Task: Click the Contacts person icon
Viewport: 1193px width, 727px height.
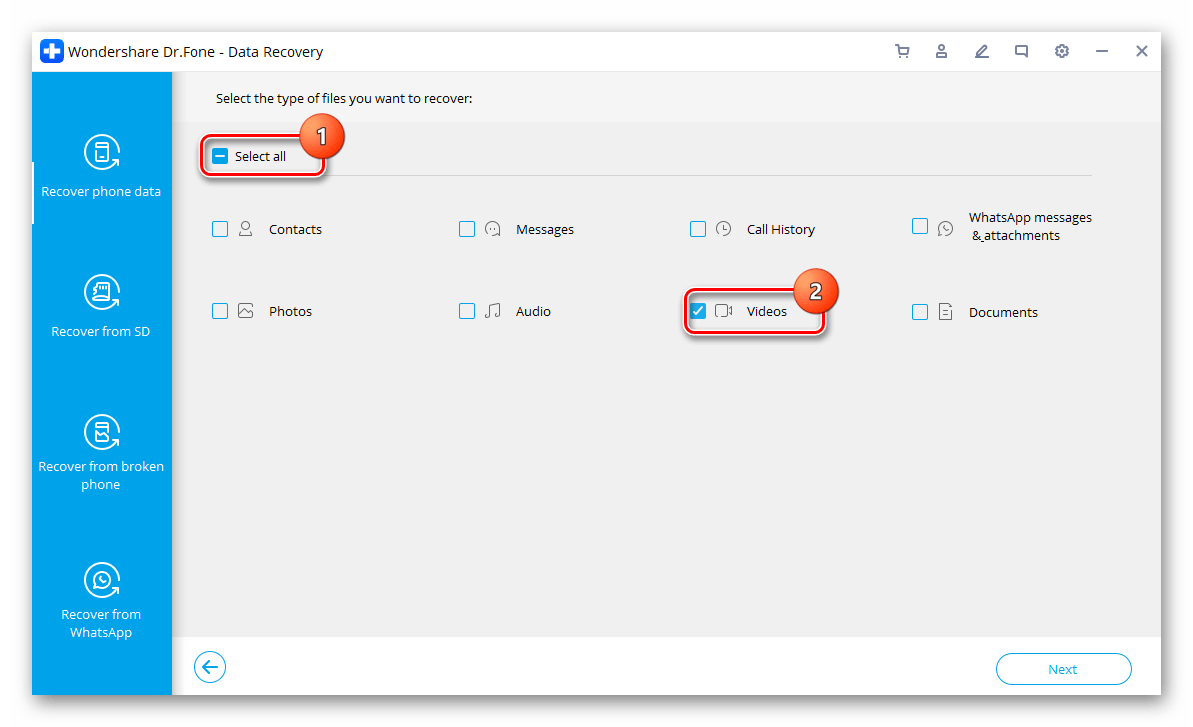Action: (245, 229)
